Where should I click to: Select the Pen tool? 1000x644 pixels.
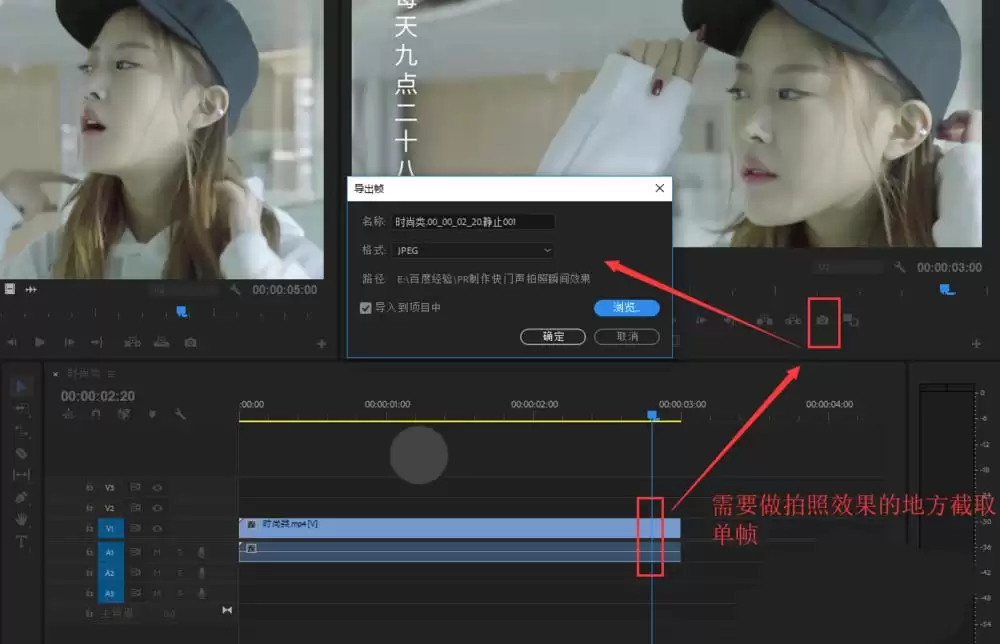coord(21,497)
